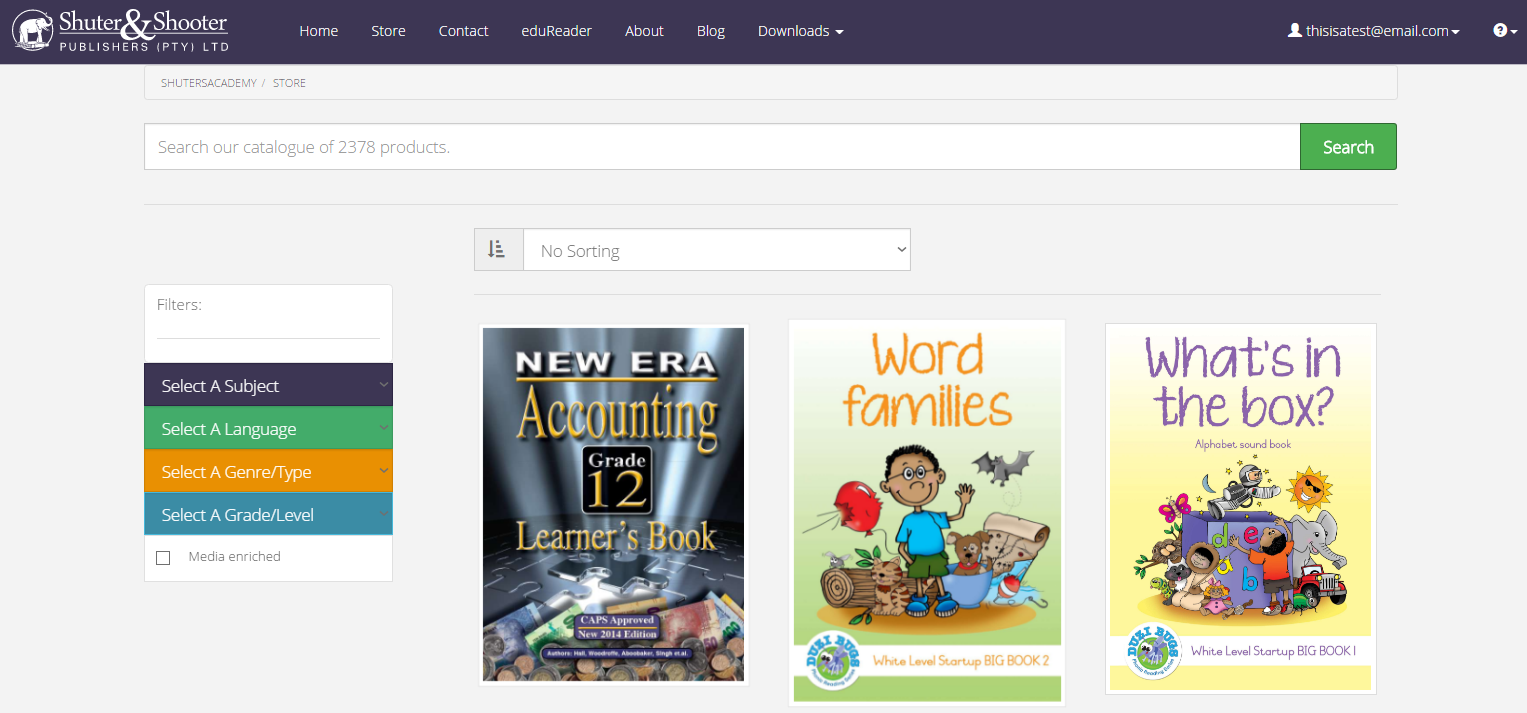This screenshot has height=713, width=1527.
Task: Click the green Search button
Action: [x=1348, y=147]
